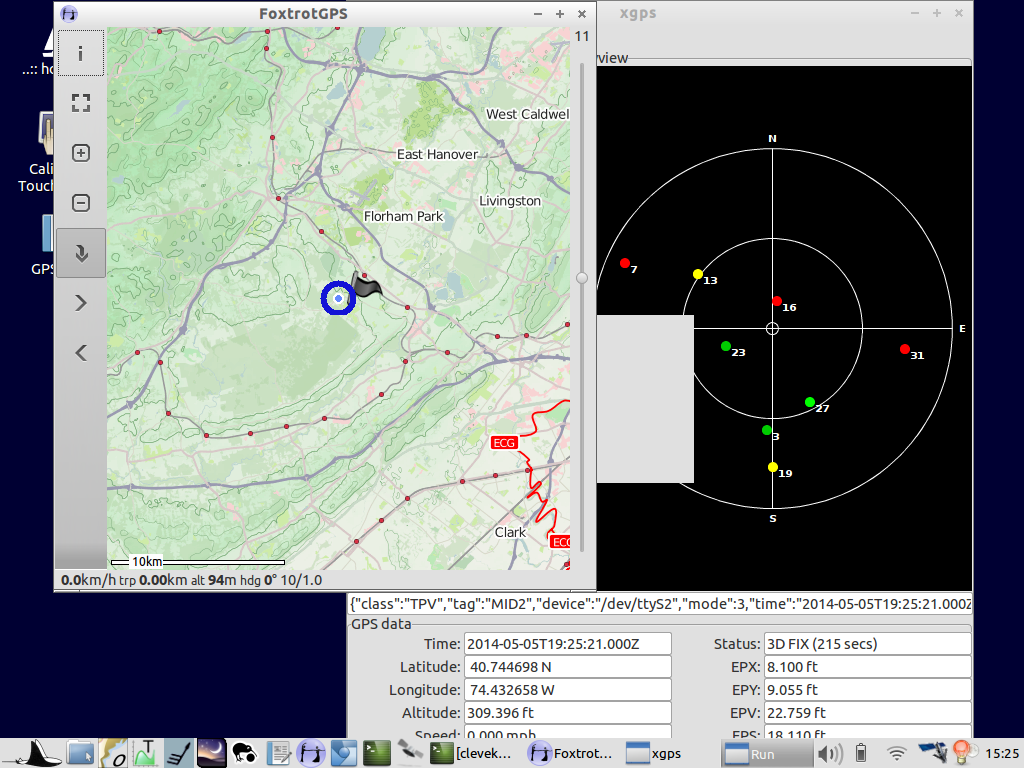Viewport: 1024px width, 768px height.
Task: Open the file manager from taskbar
Action: [x=80, y=753]
